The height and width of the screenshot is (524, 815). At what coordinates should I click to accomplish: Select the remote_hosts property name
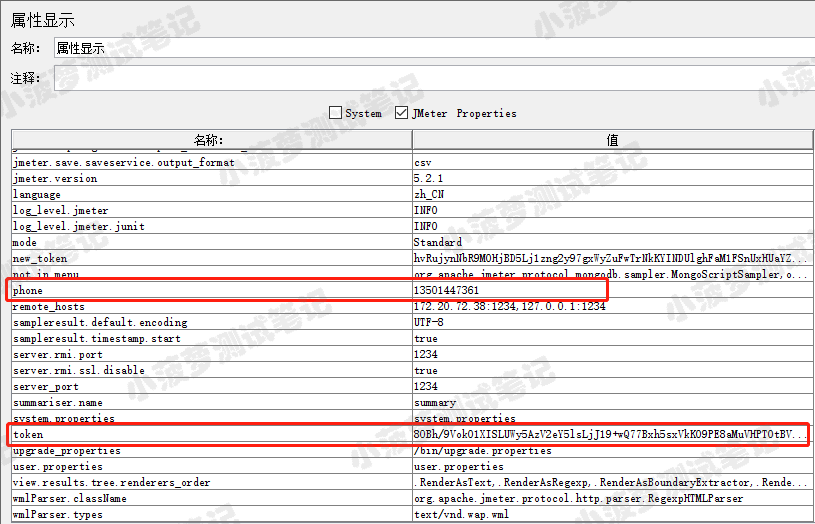click(x=48, y=307)
